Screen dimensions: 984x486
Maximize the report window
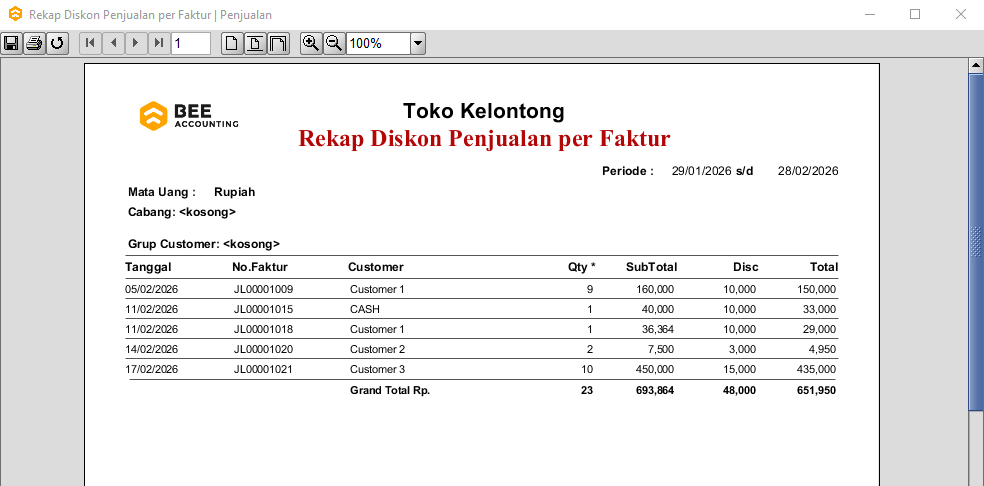915,14
